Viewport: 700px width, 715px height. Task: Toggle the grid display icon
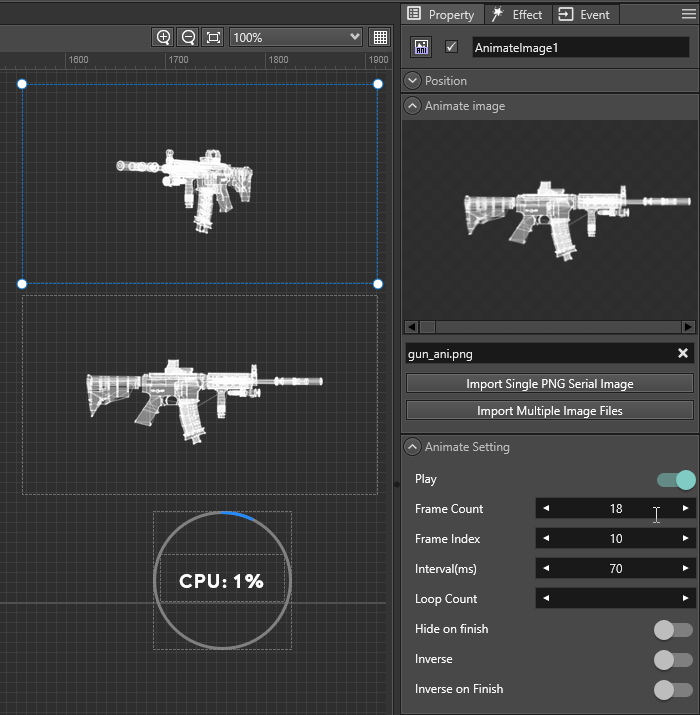tap(380, 37)
